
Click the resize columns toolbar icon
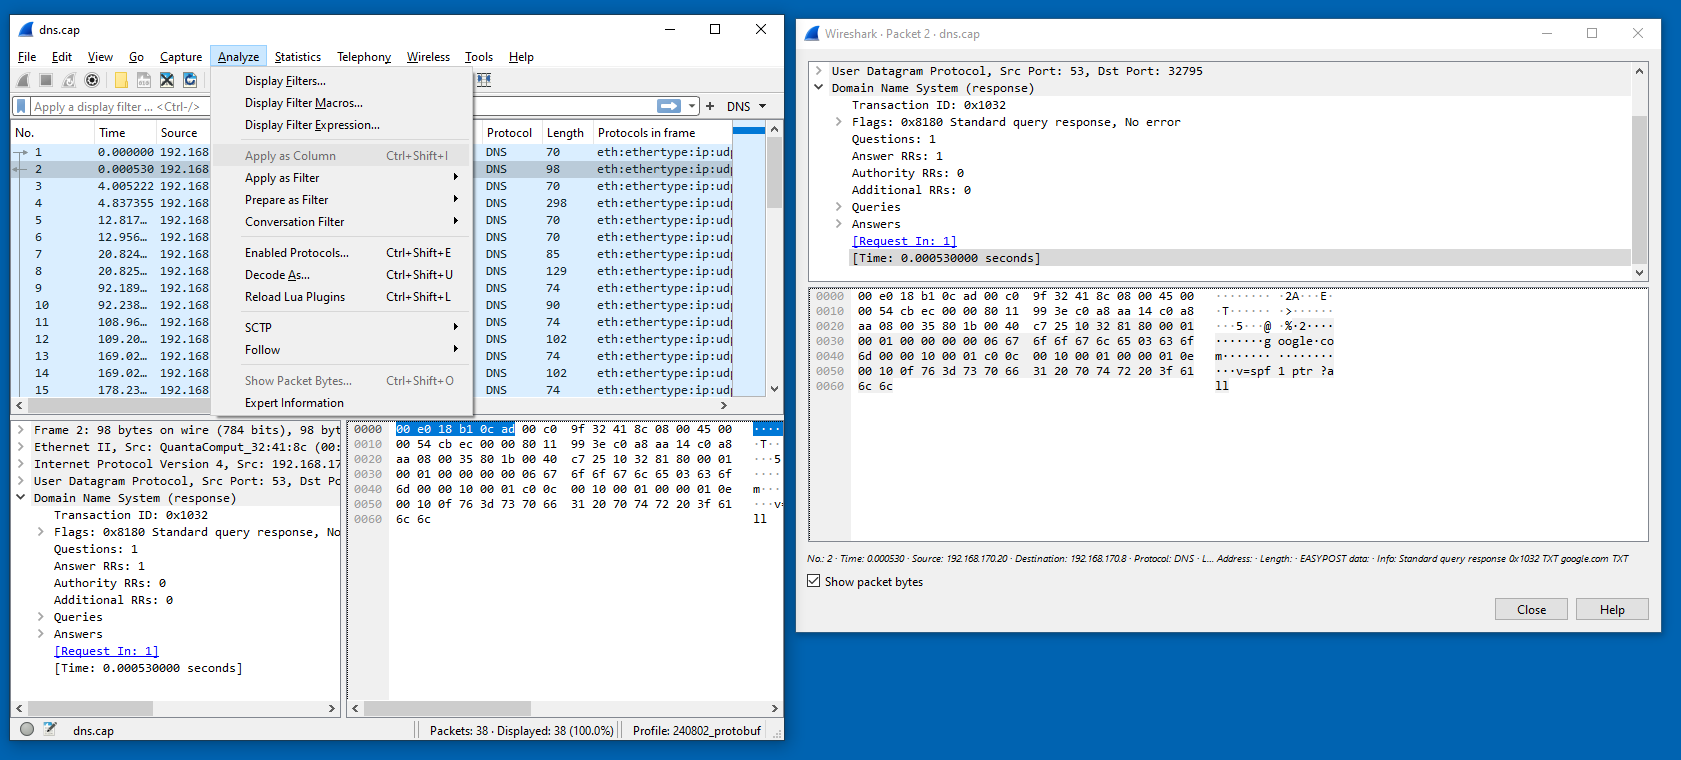click(484, 80)
